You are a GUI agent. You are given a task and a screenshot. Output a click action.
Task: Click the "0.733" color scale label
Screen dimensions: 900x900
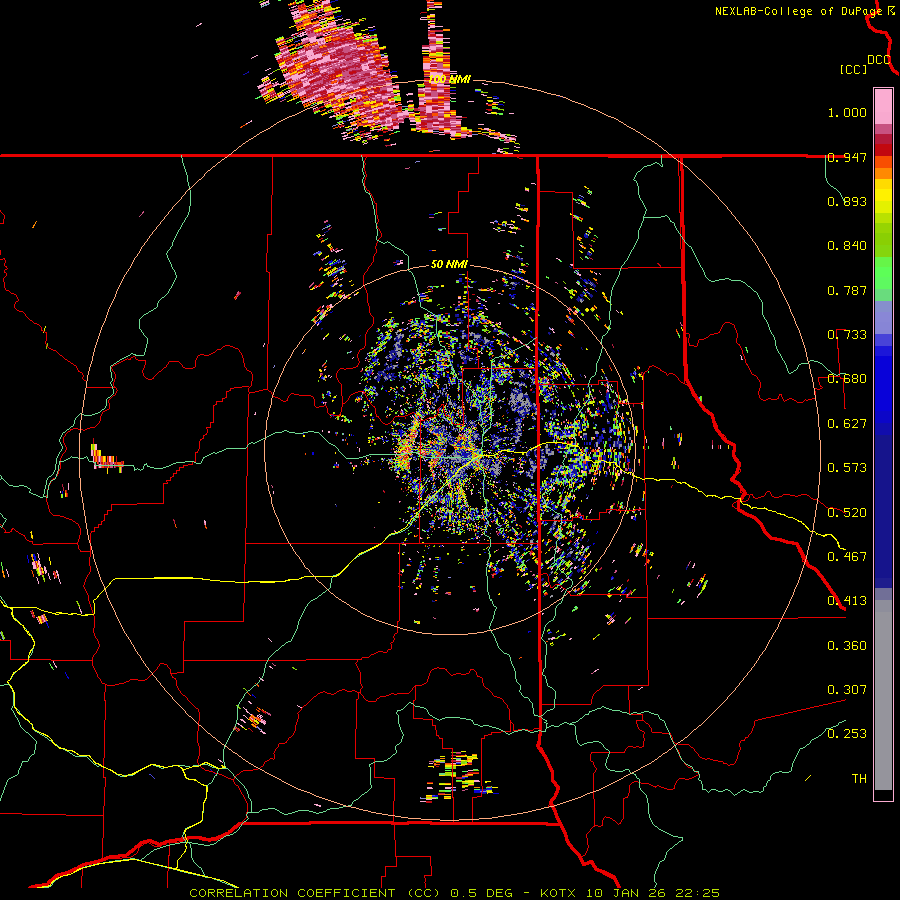(847, 335)
